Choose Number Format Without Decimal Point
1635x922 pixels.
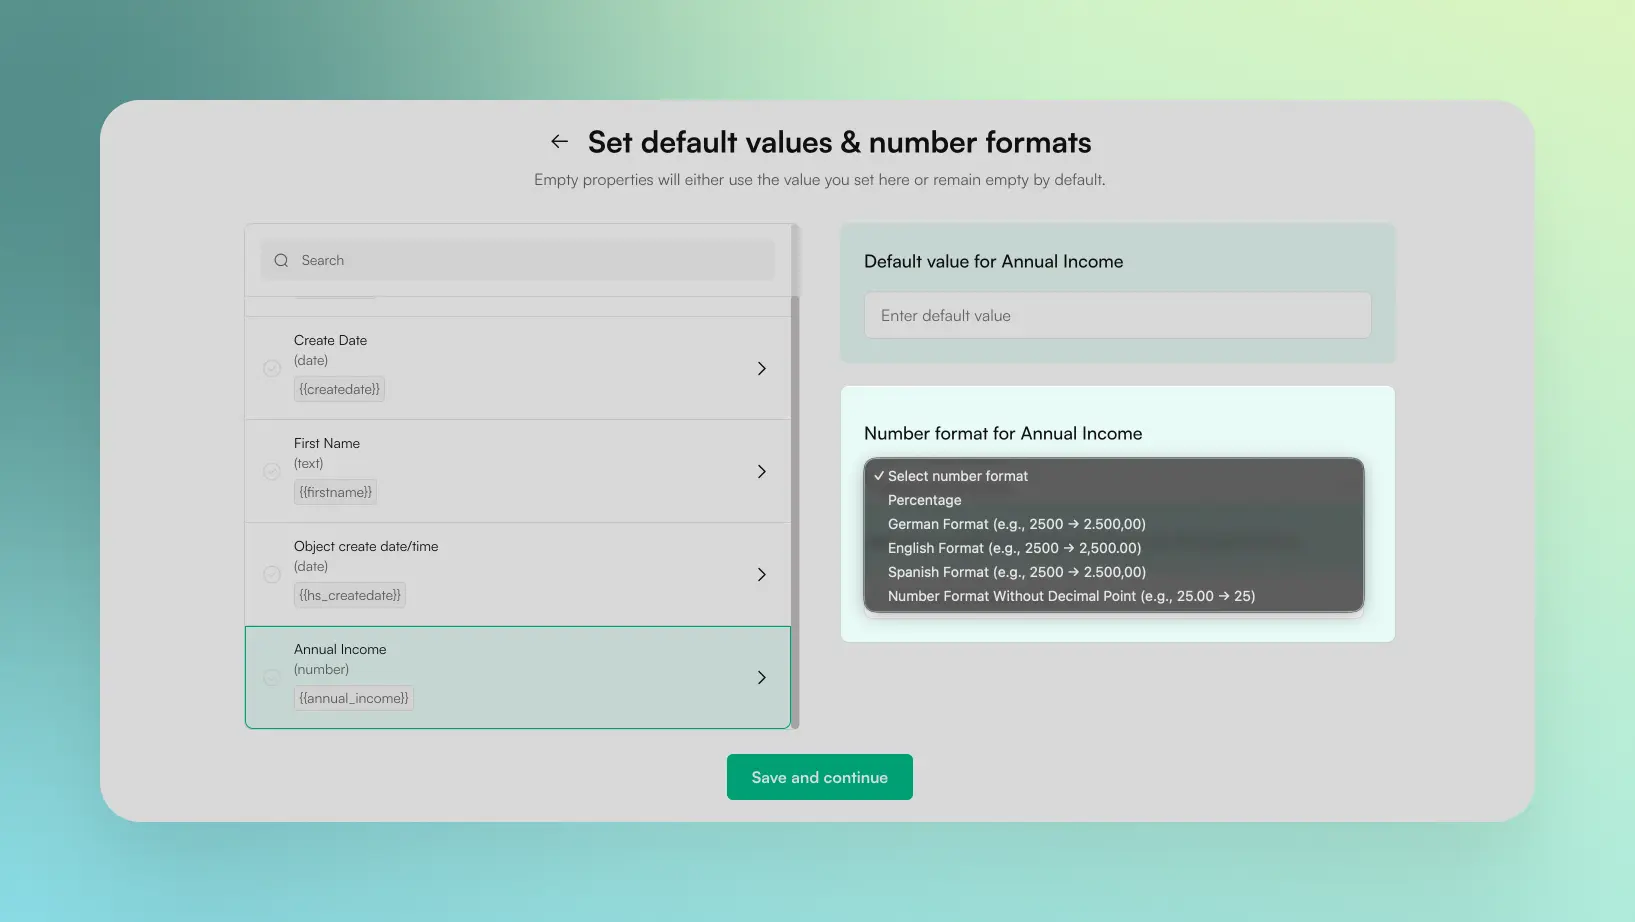pos(1070,596)
